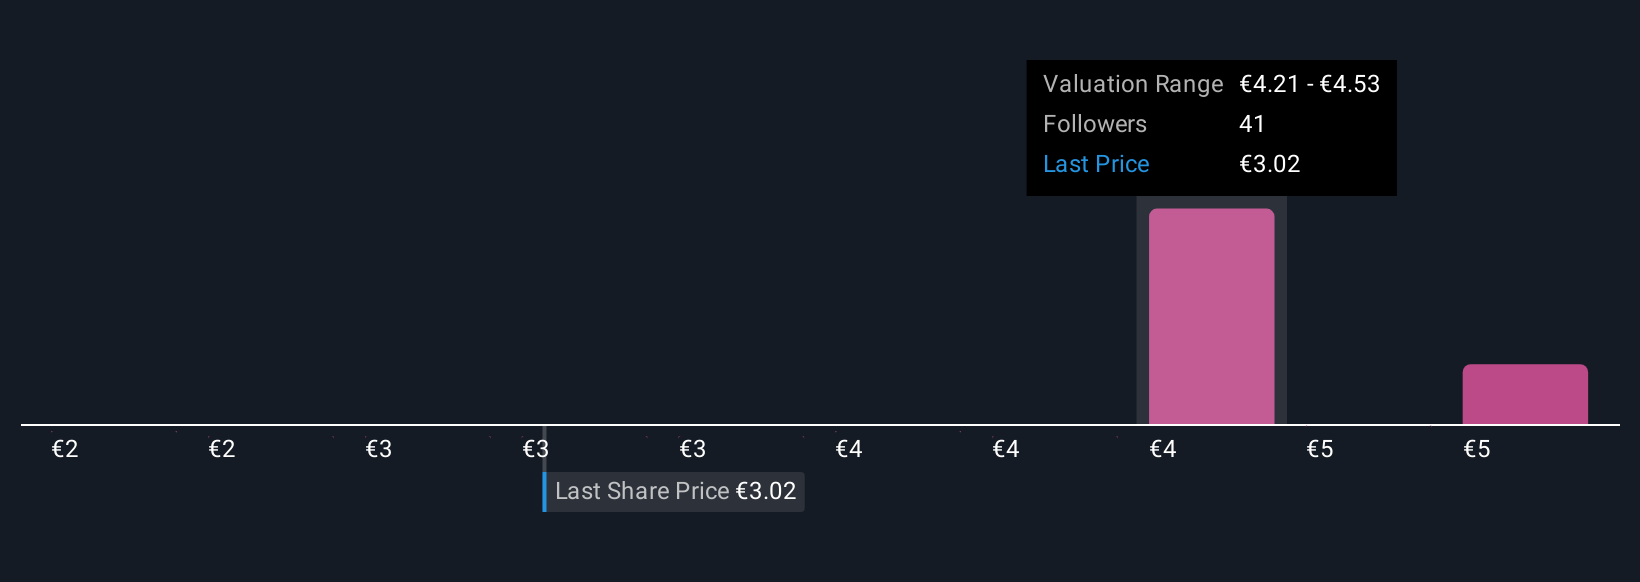Screen dimensions: 1640x582
Task: Click the tall pink valuation bar
Action: pos(1211,316)
